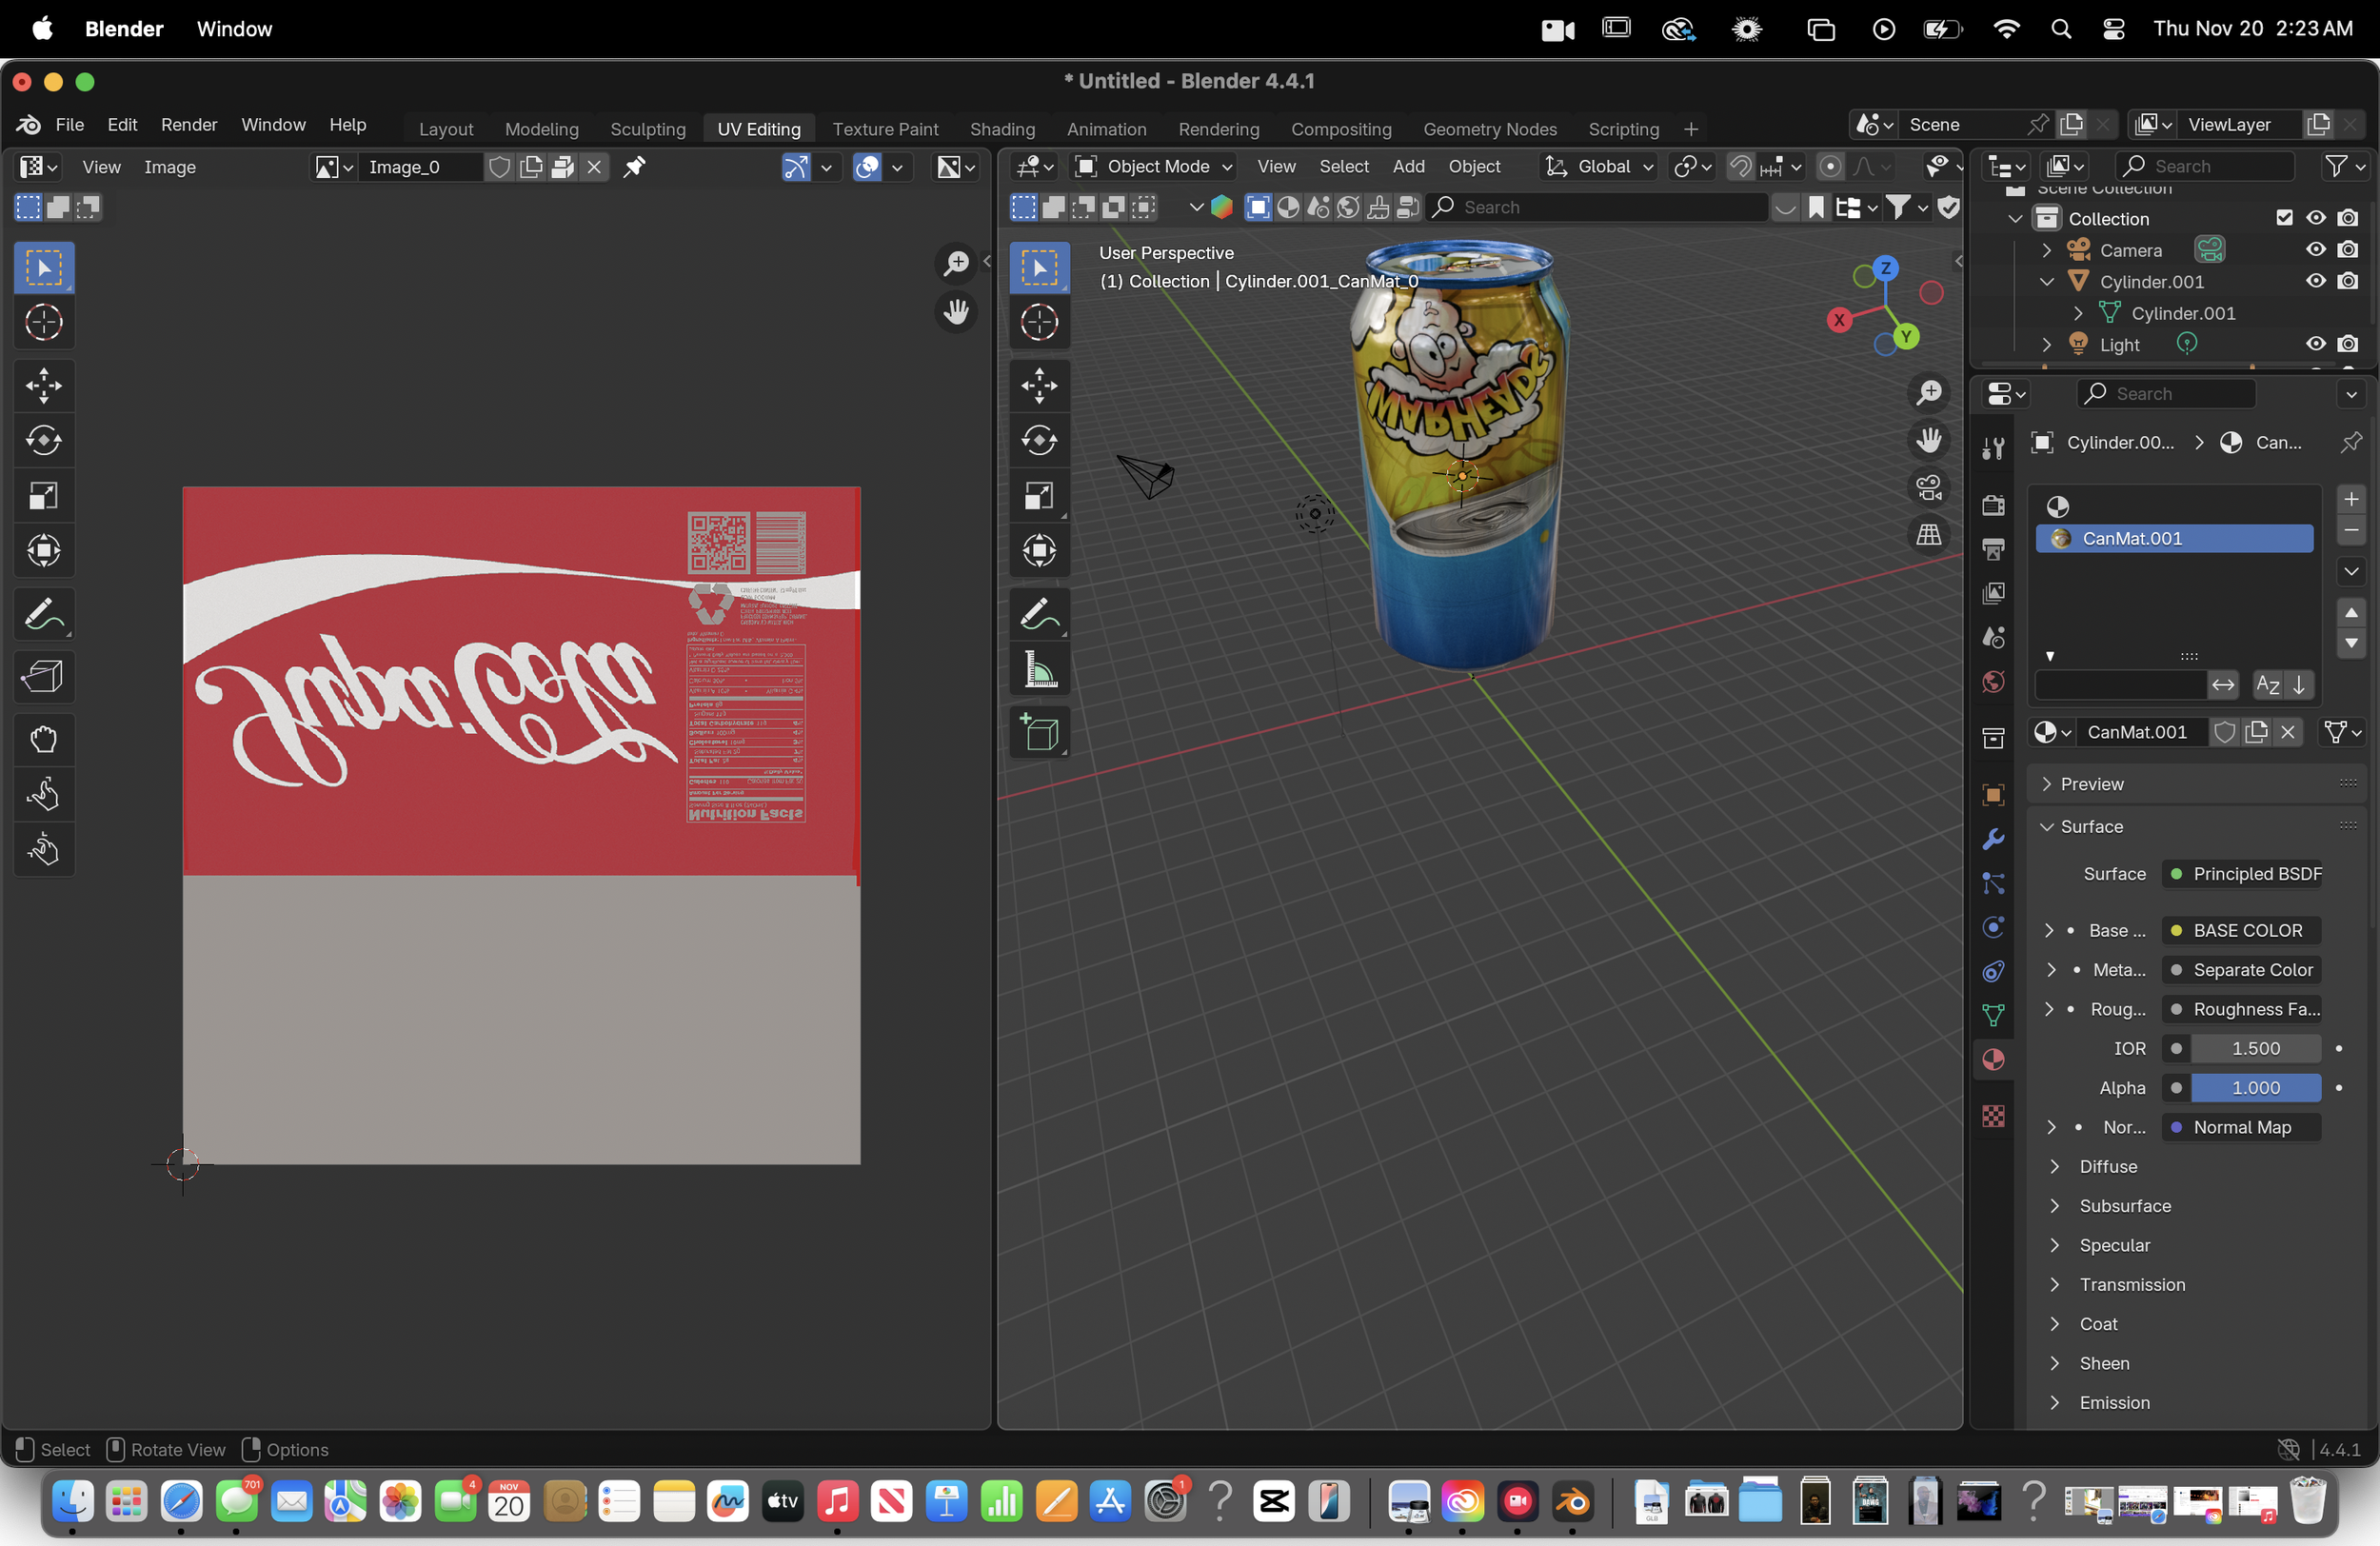The height and width of the screenshot is (1546, 2380).
Task: Switch to the Layout workspace tab
Action: pyautogui.click(x=446, y=128)
